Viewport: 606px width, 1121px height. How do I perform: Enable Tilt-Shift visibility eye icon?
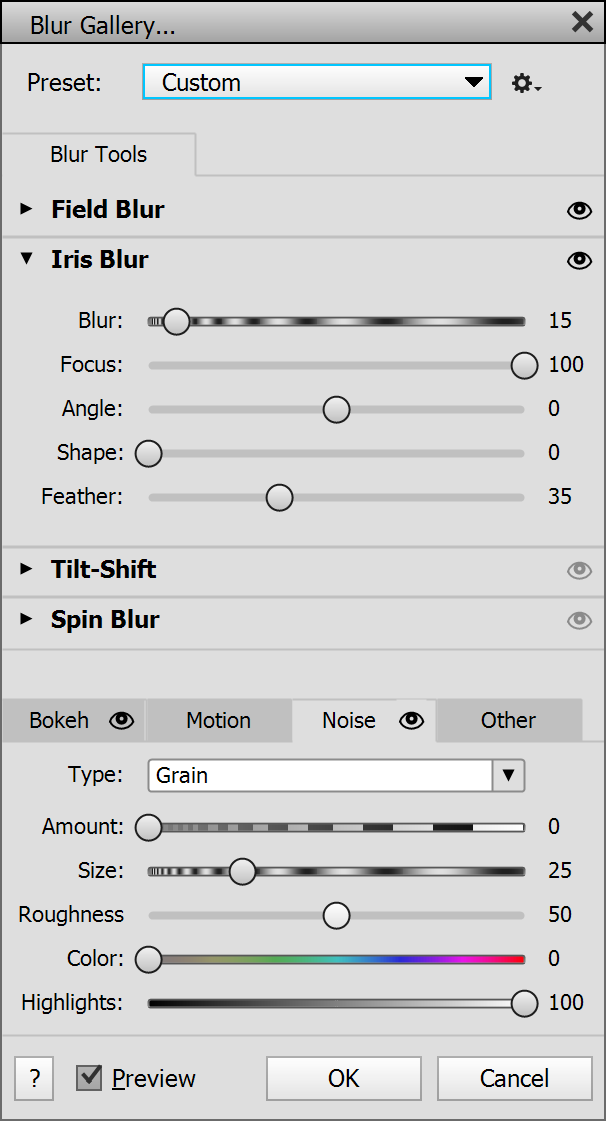tap(579, 570)
